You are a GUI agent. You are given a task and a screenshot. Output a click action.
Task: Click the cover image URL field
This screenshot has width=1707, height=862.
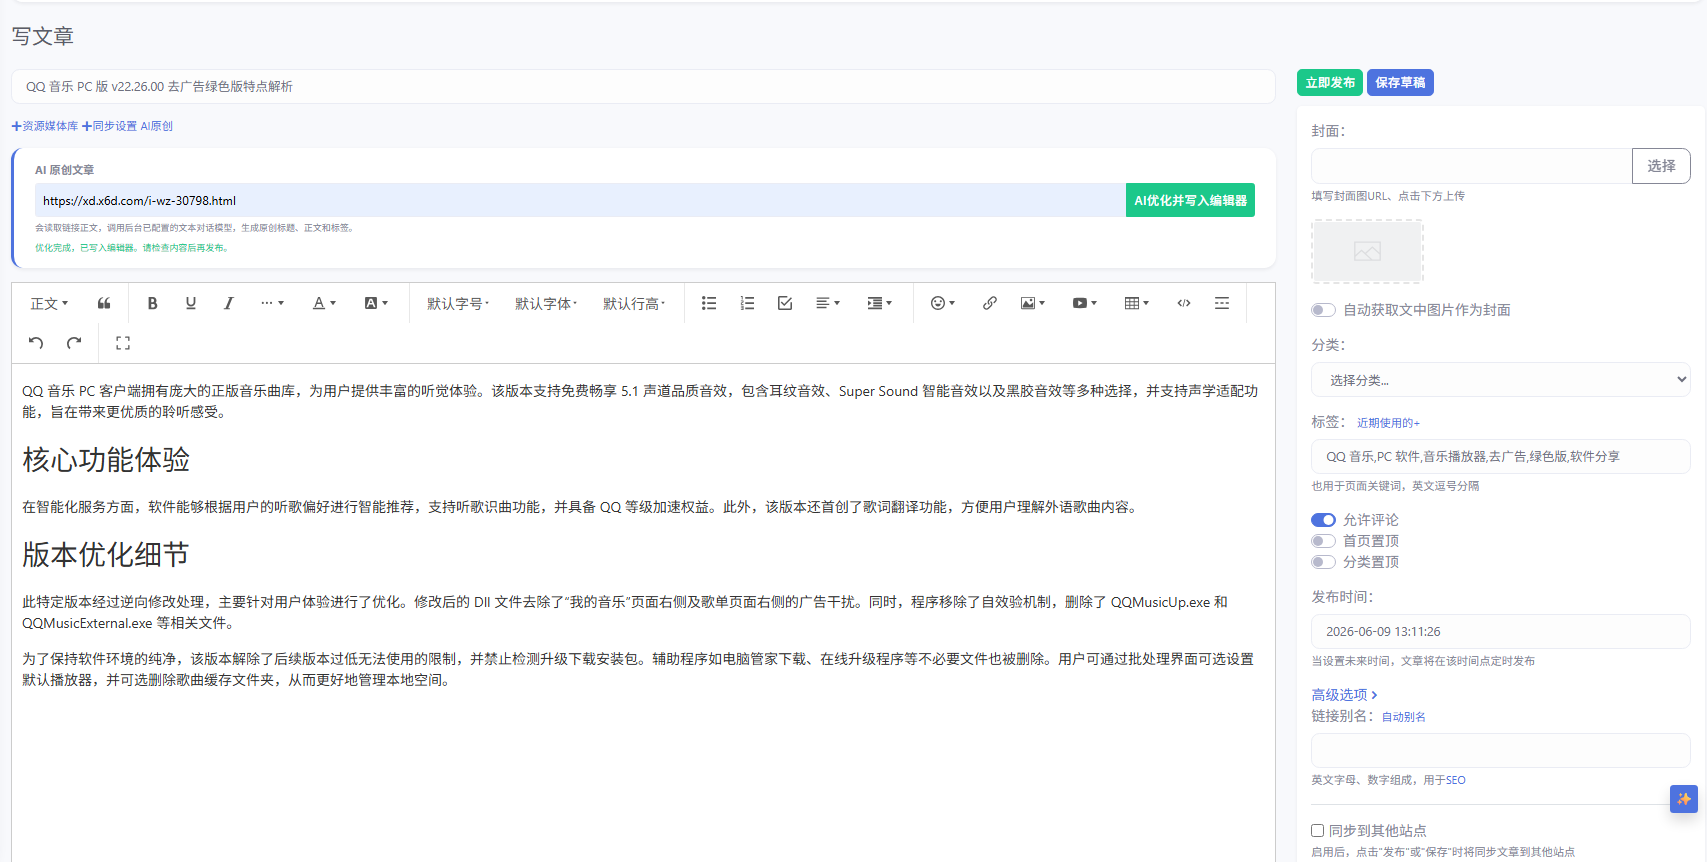point(1471,166)
